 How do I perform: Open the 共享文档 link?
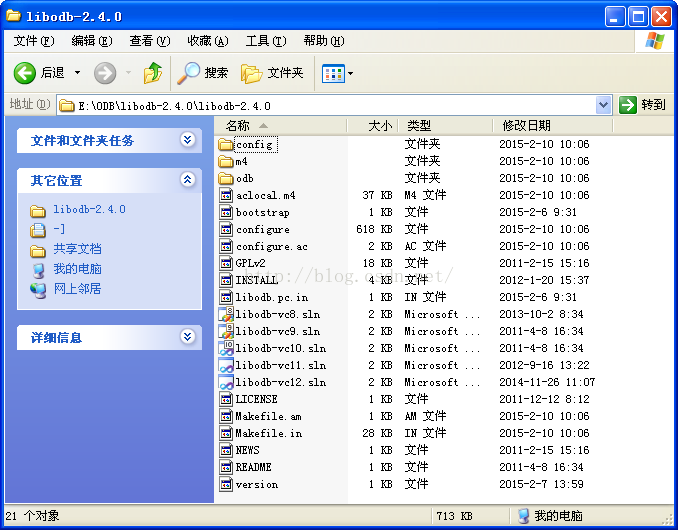point(77,249)
